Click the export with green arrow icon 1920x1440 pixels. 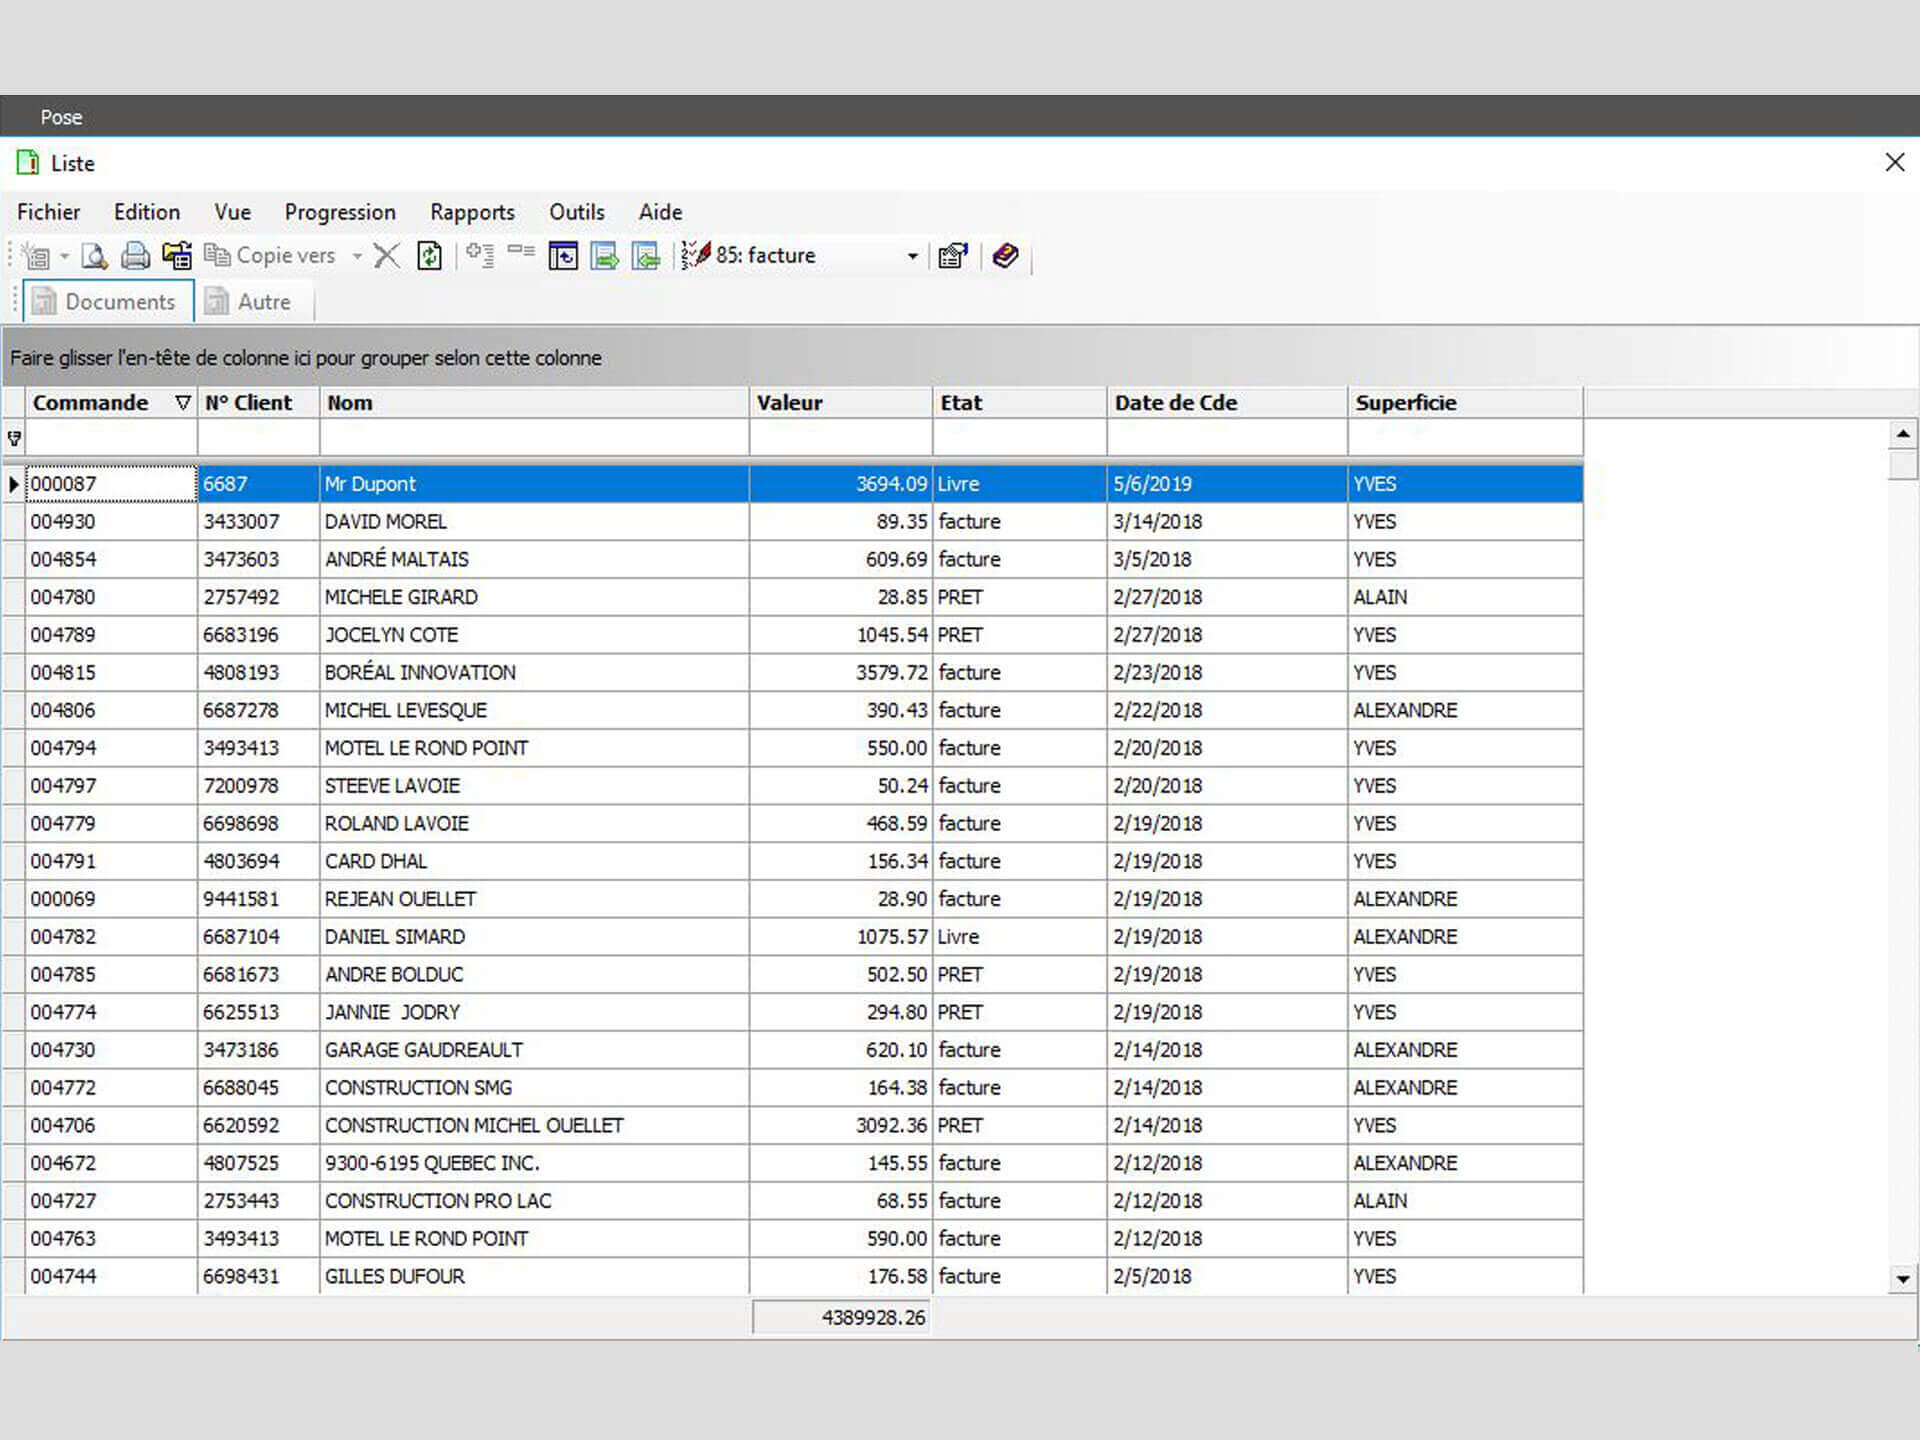point(604,256)
